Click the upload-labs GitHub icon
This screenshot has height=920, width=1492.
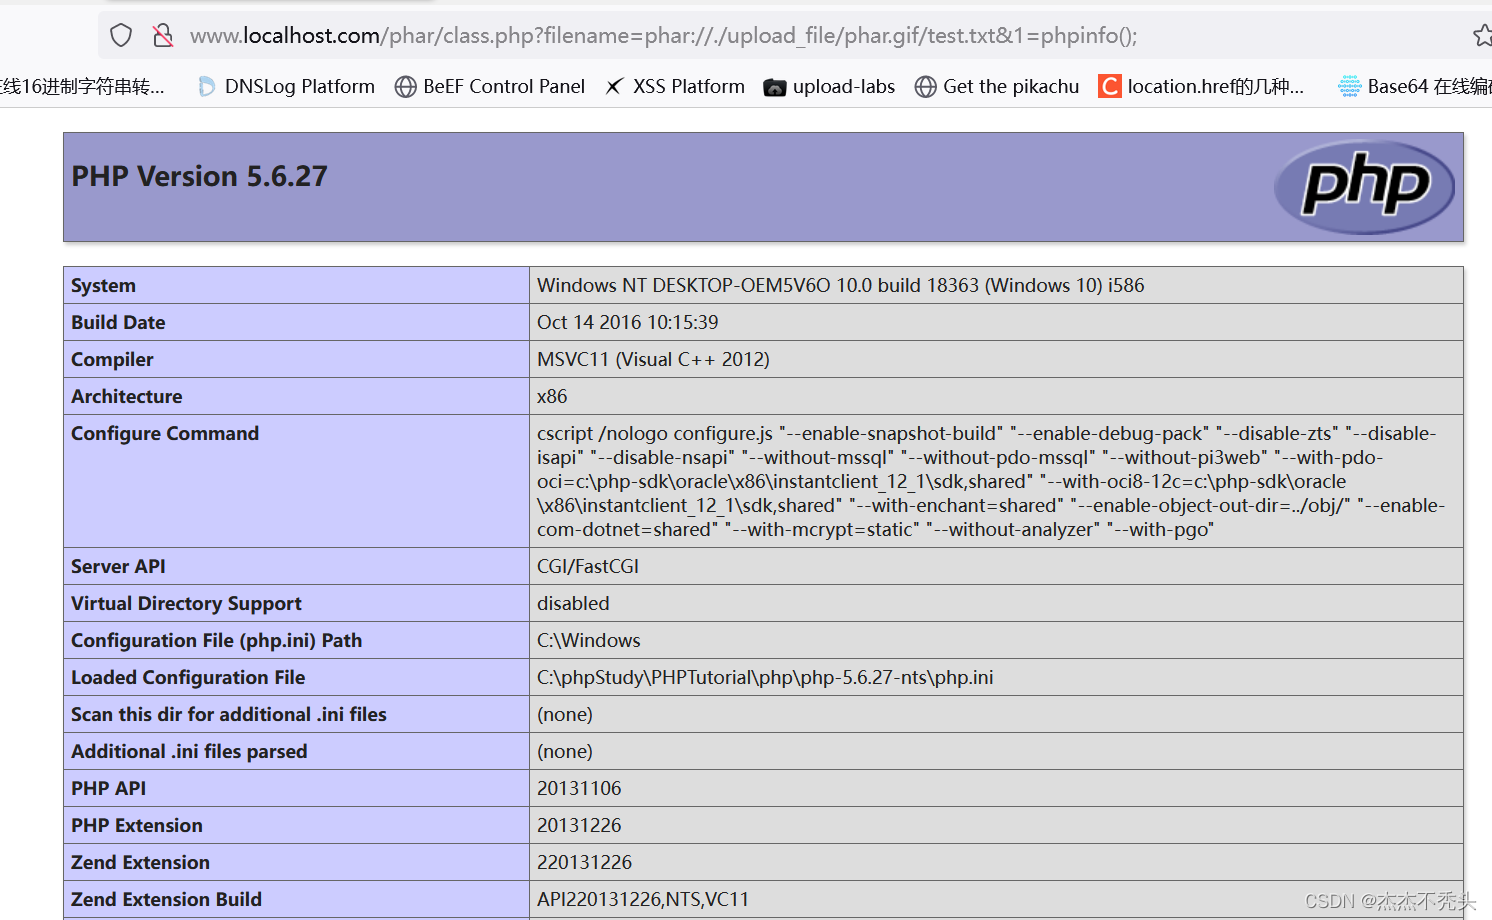(x=774, y=88)
